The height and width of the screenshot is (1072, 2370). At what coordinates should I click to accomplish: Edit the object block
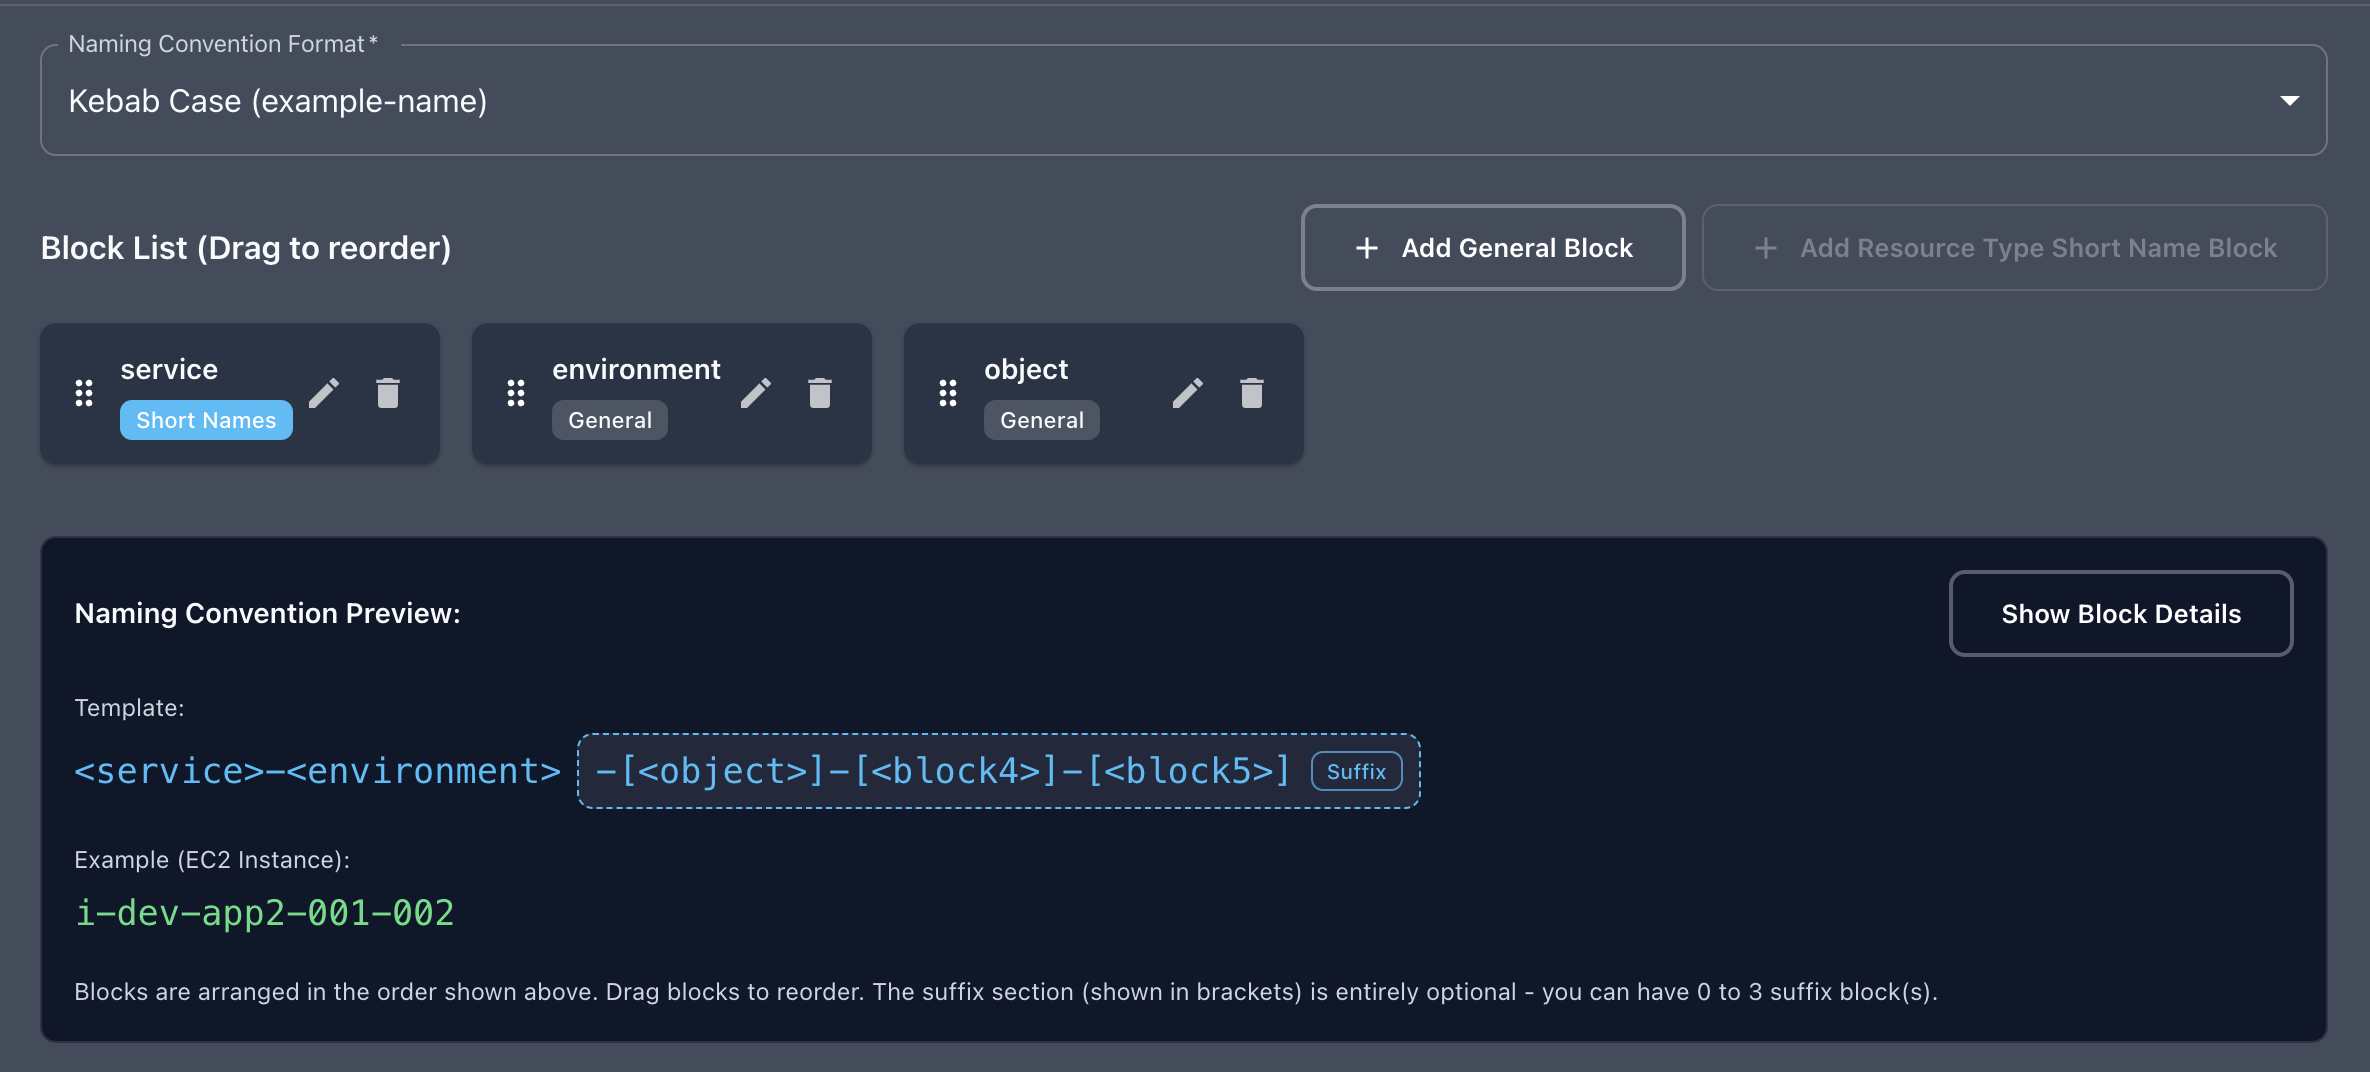1187,393
